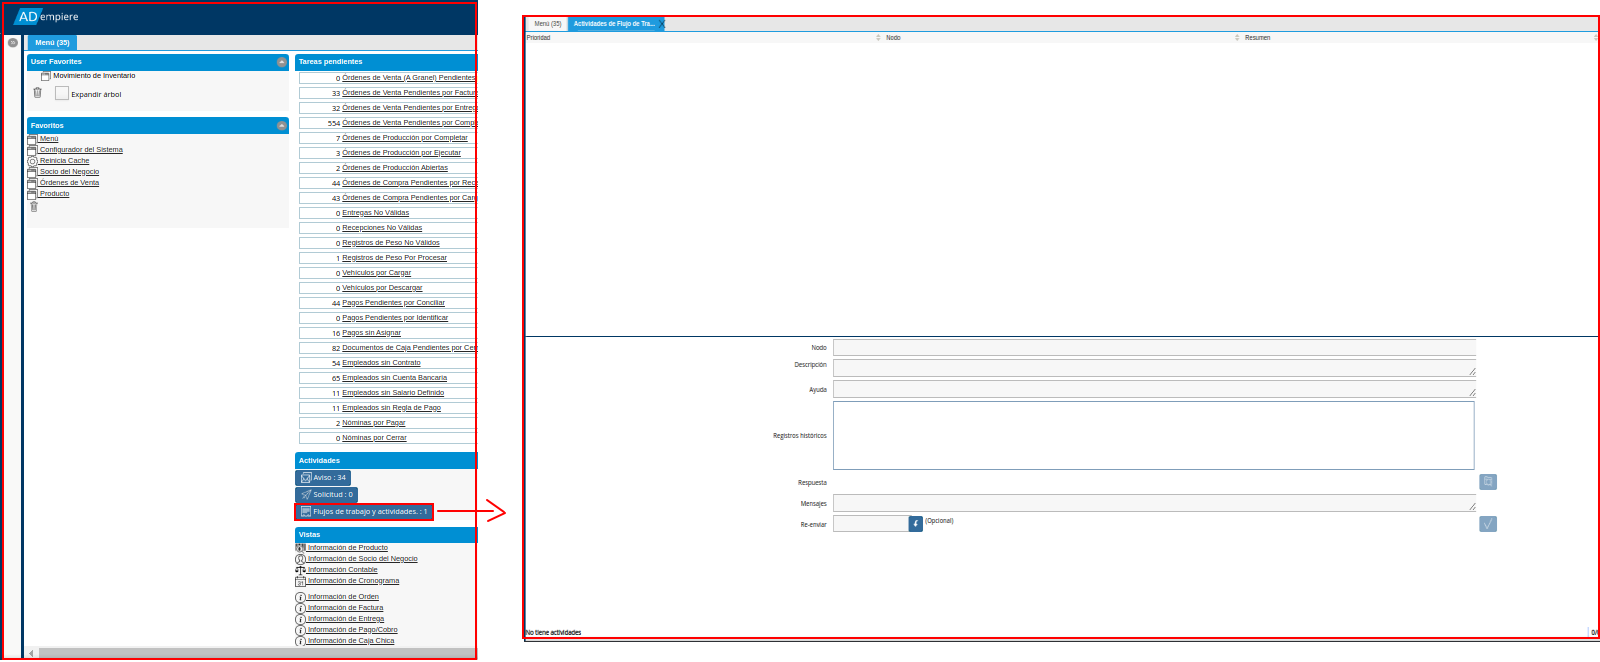Image resolution: width=1600 pixels, height=662 pixels.
Task: Click scales icon beside Información Contable
Action: tap(300, 570)
